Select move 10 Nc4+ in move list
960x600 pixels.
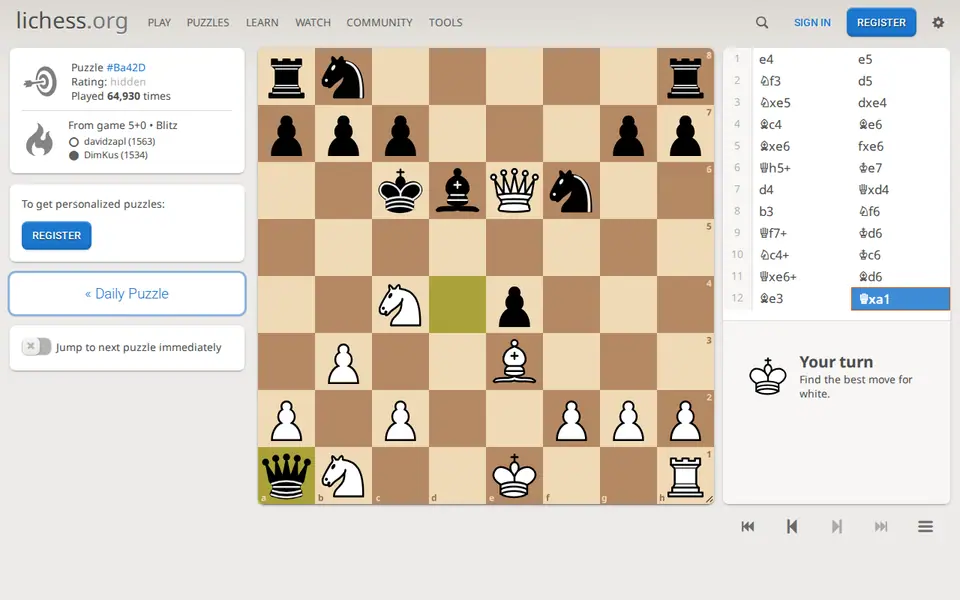point(801,255)
